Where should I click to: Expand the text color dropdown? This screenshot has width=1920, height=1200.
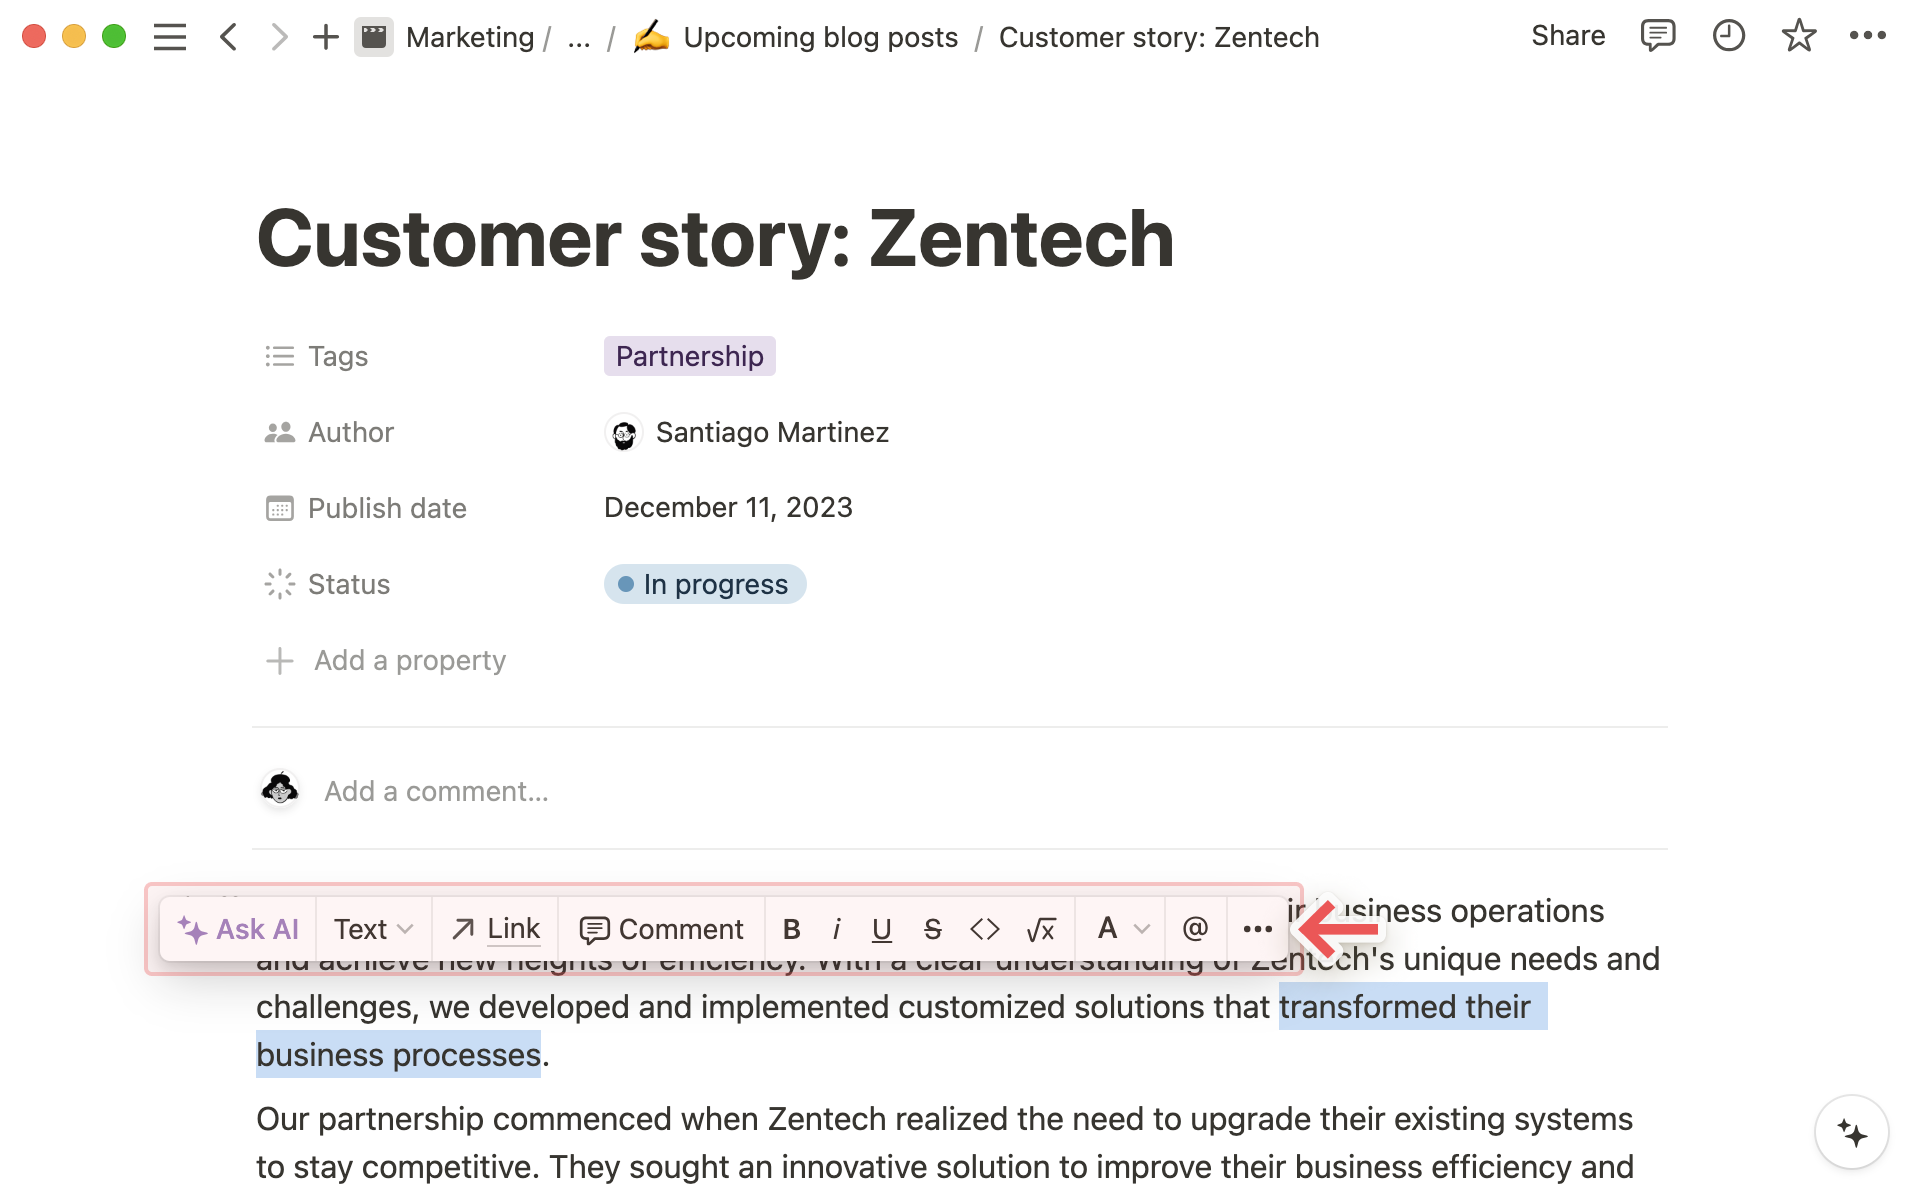coord(1122,930)
